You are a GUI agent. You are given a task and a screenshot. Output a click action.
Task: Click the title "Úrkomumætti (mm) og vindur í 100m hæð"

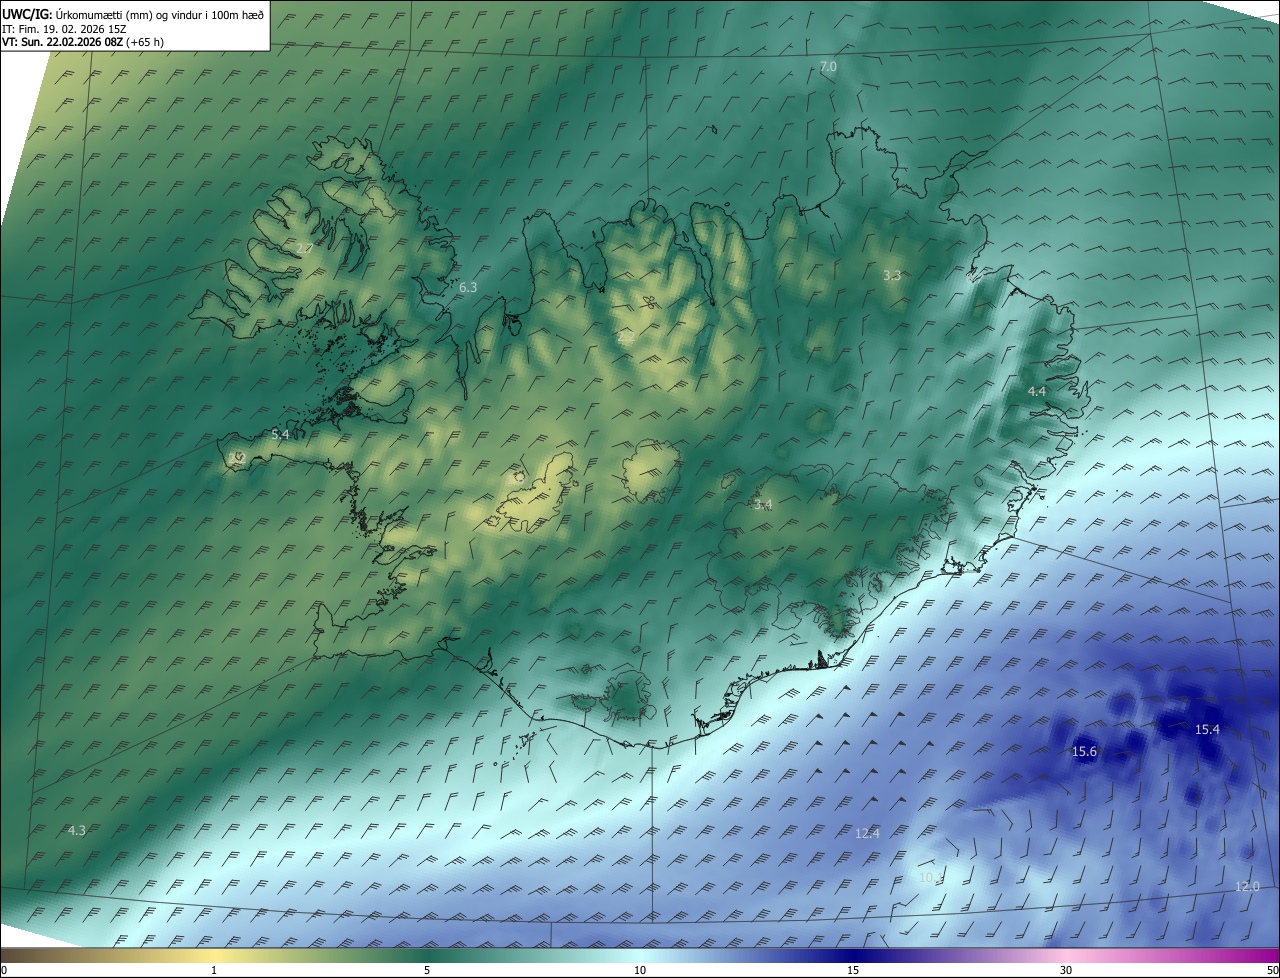pyautogui.click(x=161, y=14)
